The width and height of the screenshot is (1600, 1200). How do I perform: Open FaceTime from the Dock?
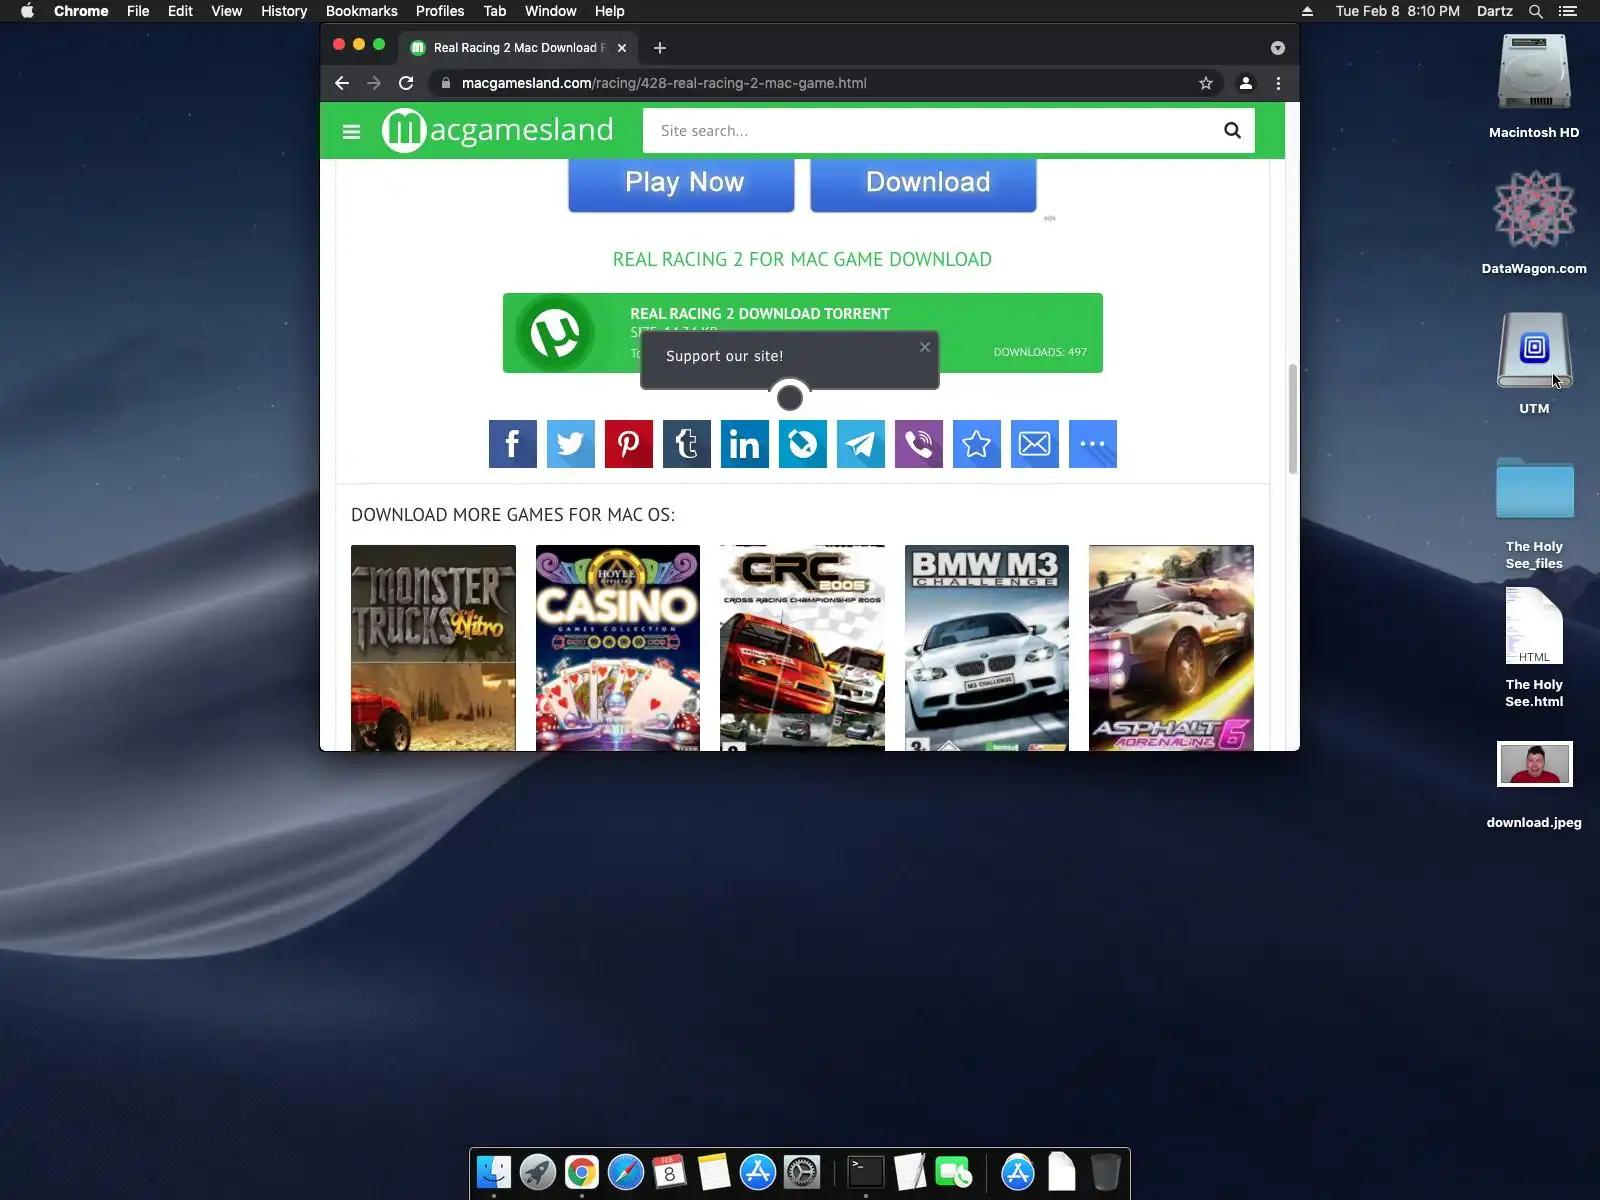tap(953, 1172)
